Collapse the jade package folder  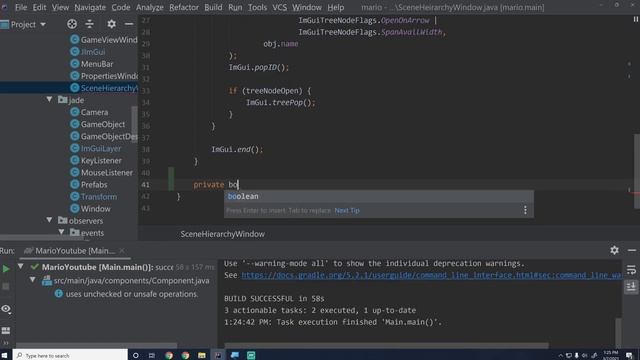pos(49,100)
